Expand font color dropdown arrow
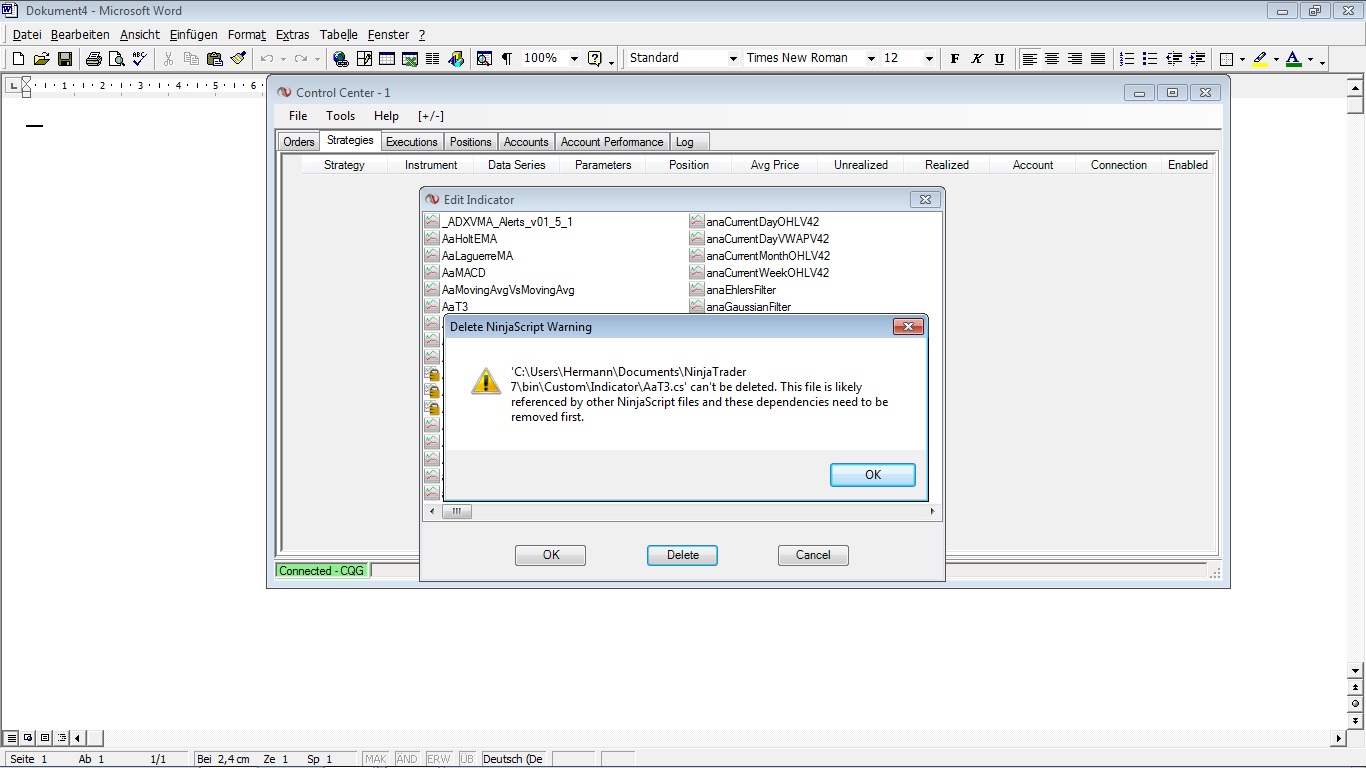 [x=1310, y=59]
